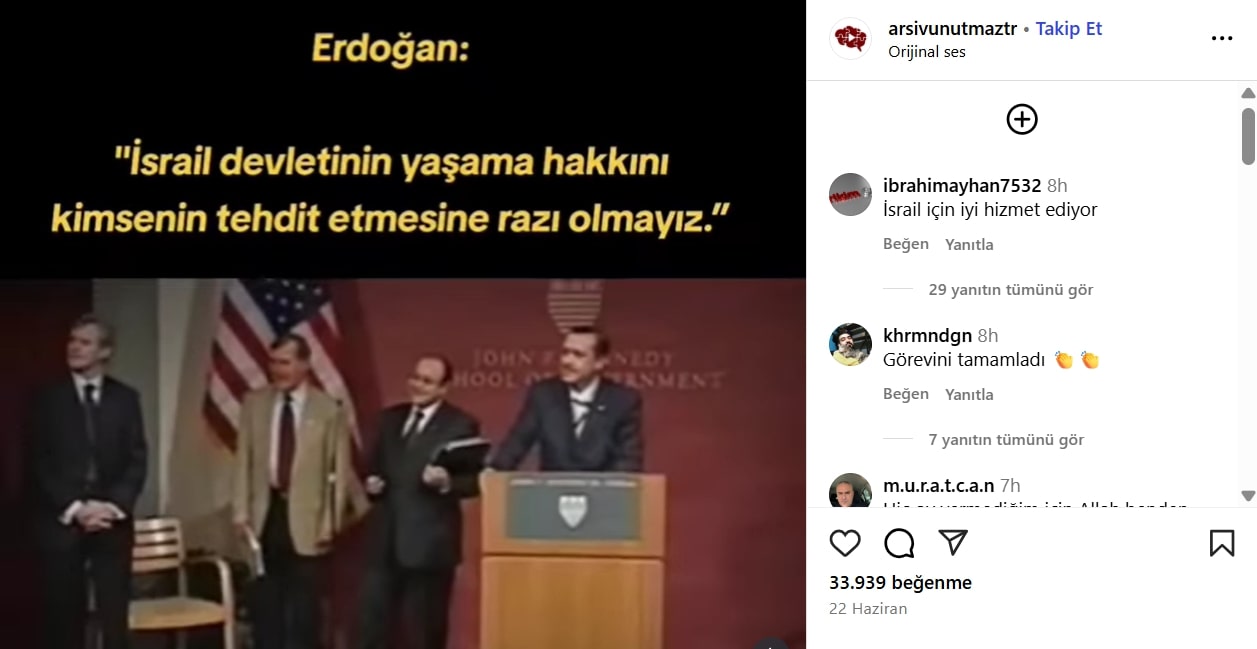Follow account via Takip Et
Screen dimensions: 1257x649
coord(1068,29)
